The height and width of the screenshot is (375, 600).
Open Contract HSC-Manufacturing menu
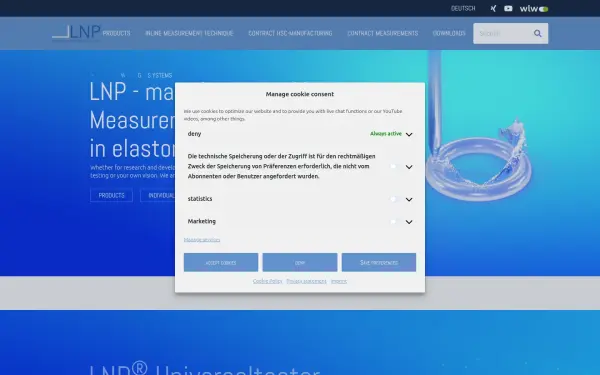[290, 33]
